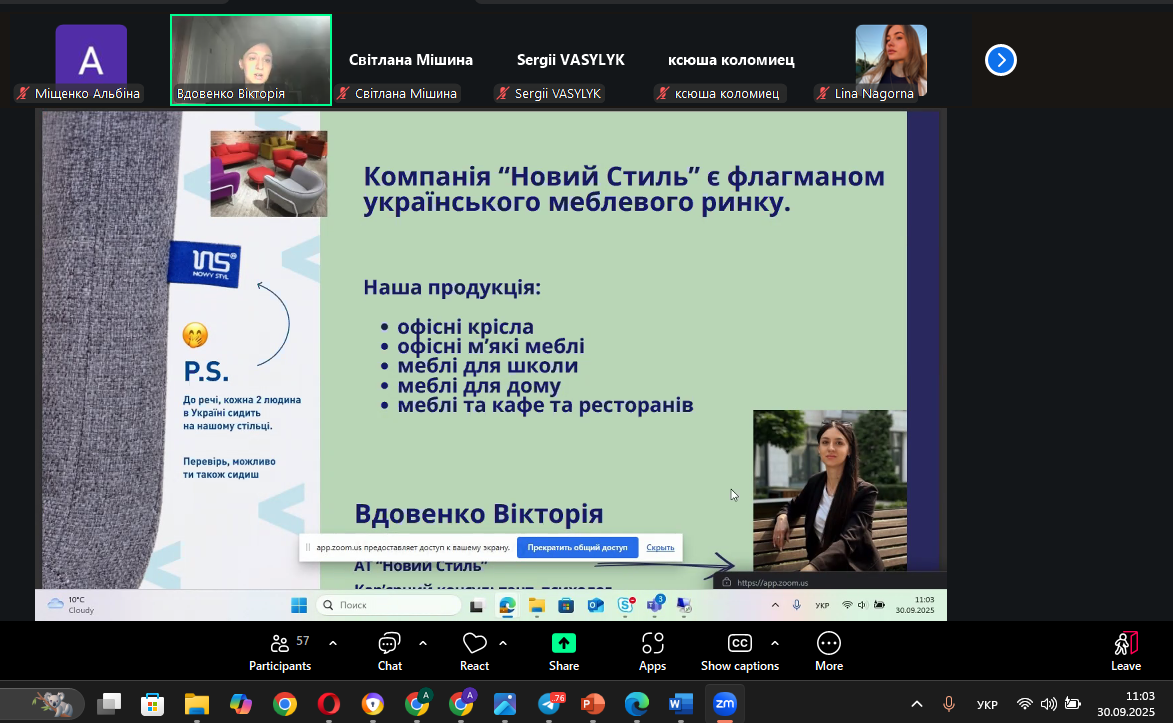1173x723 pixels.
Task: Expand the React options chevron
Action: pyautogui.click(x=503, y=643)
